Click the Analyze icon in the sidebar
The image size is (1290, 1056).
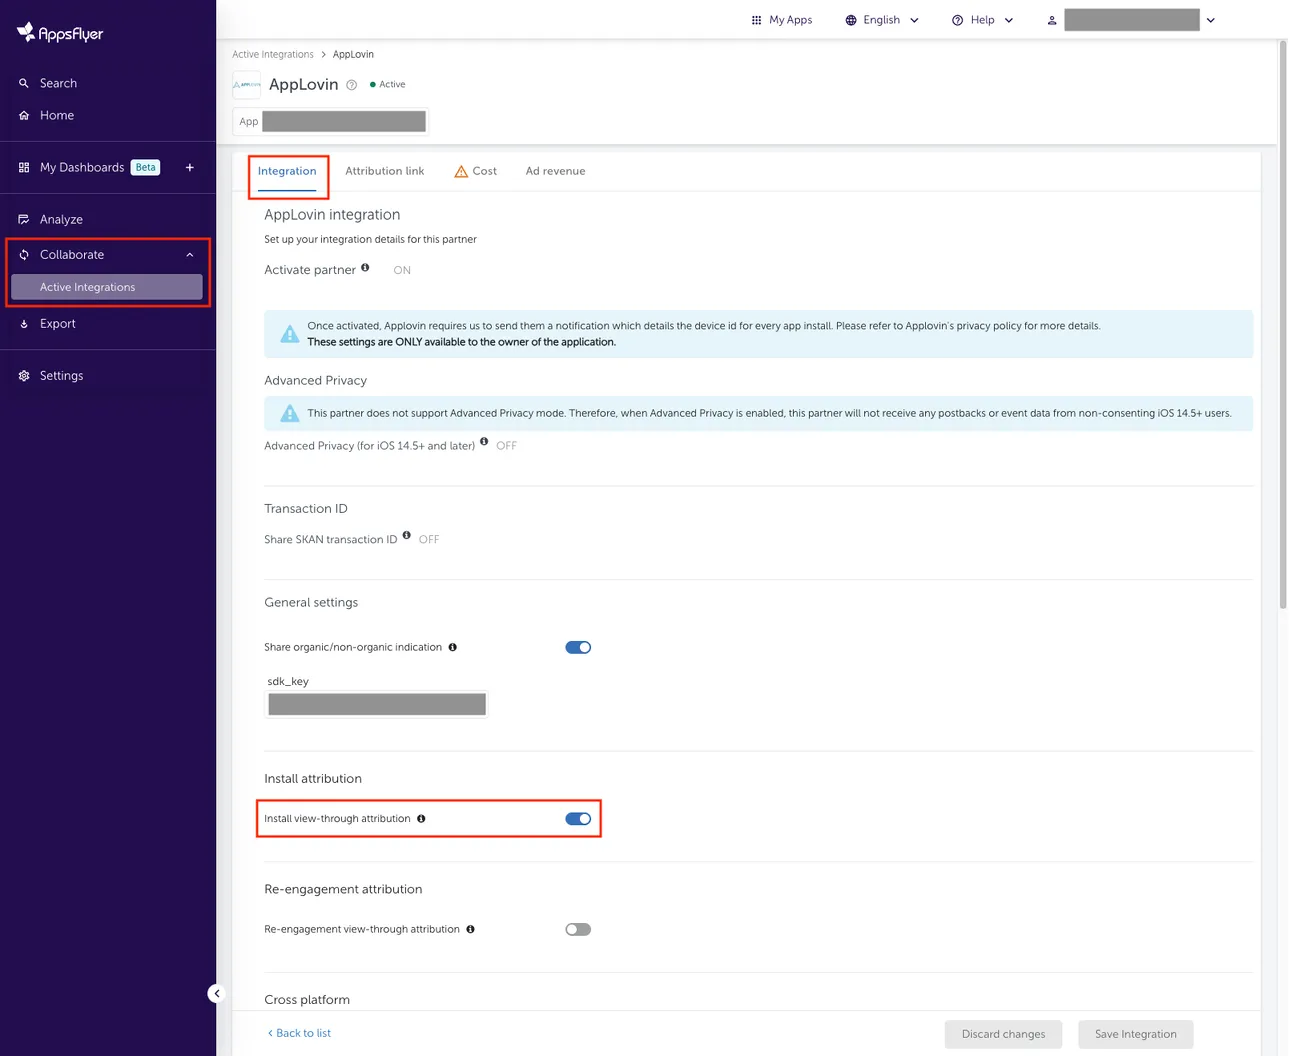pos(24,219)
